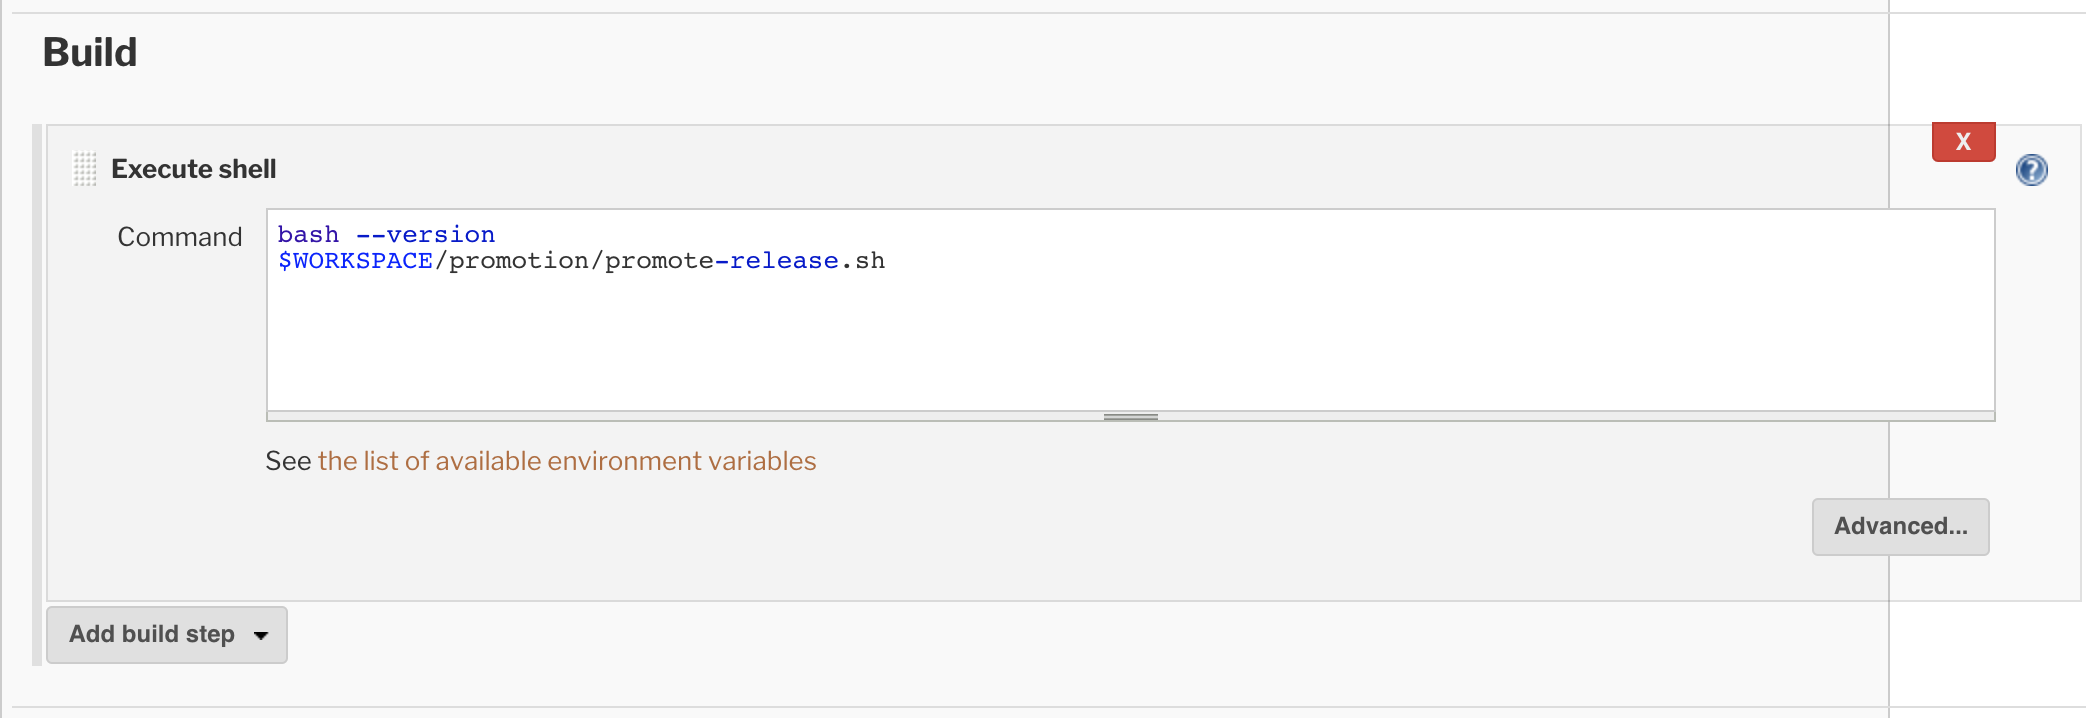Click the word See before the link
The height and width of the screenshot is (718, 2092).
point(288,461)
